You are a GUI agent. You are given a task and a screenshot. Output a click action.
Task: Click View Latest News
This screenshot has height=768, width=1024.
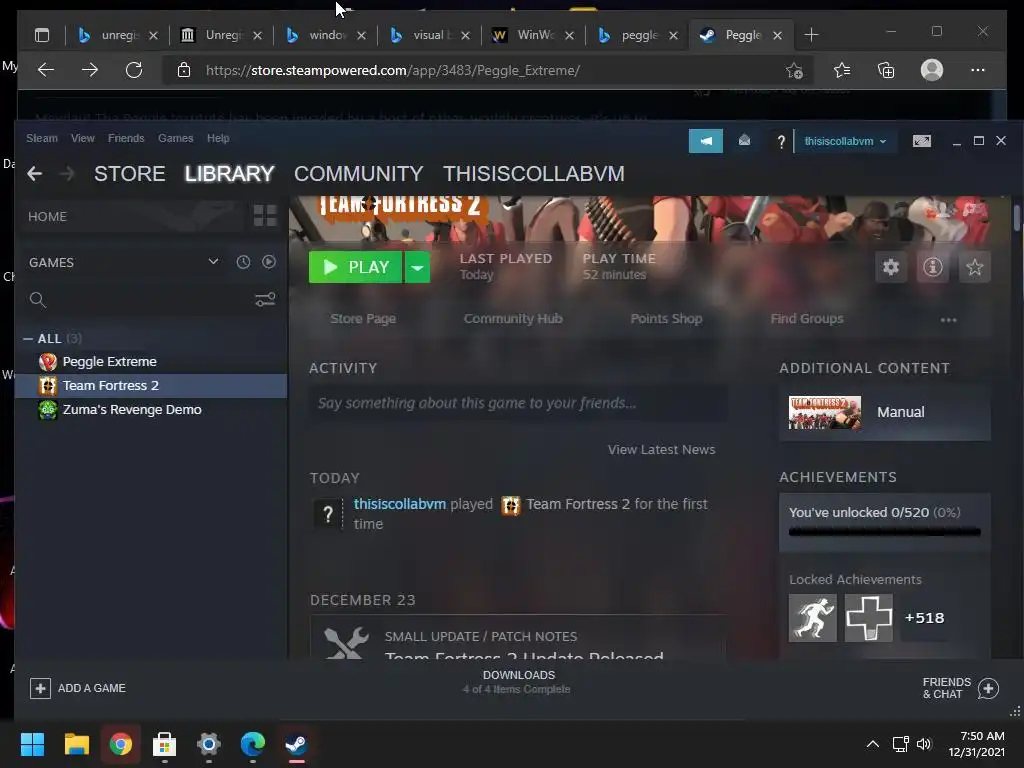pos(662,450)
